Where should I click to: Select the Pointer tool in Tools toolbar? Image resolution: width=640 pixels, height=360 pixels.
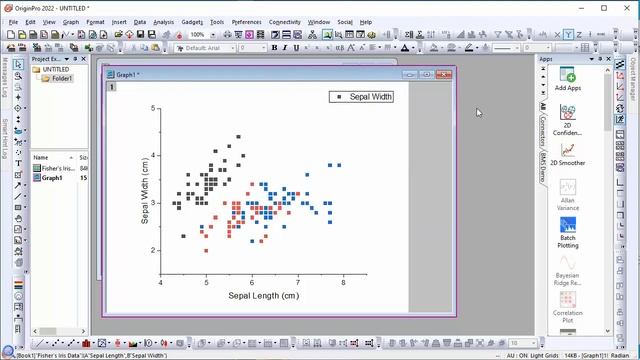click(x=18, y=64)
